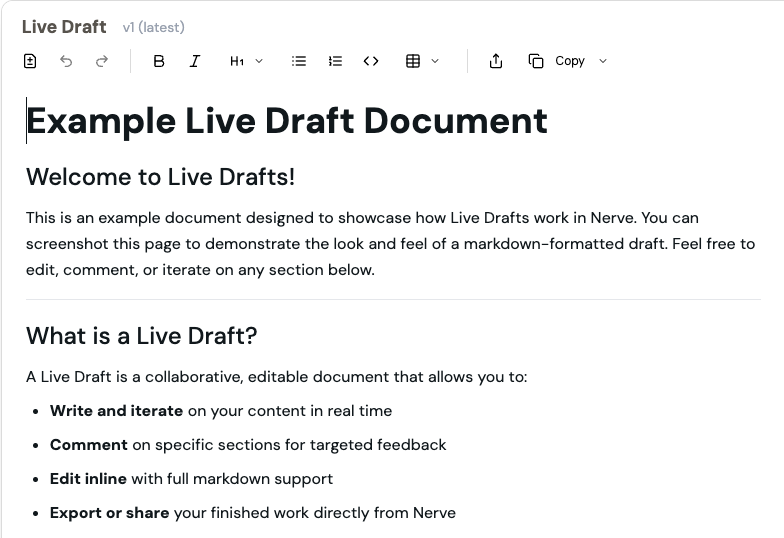Click the document diff icon in toolbar

(x=30, y=61)
